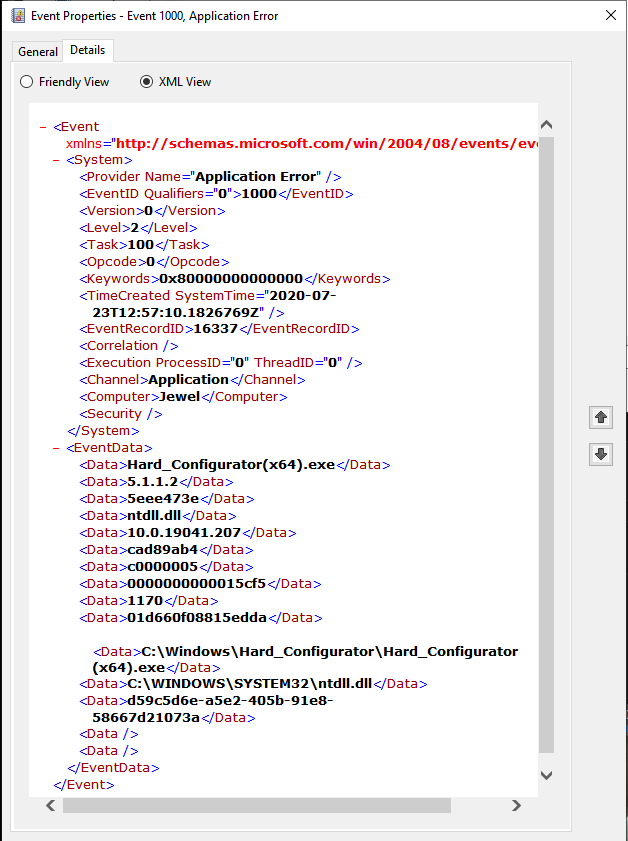Viewport: 628px width, 841px height.
Task: Click the Version 0 line
Action: click(152, 211)
